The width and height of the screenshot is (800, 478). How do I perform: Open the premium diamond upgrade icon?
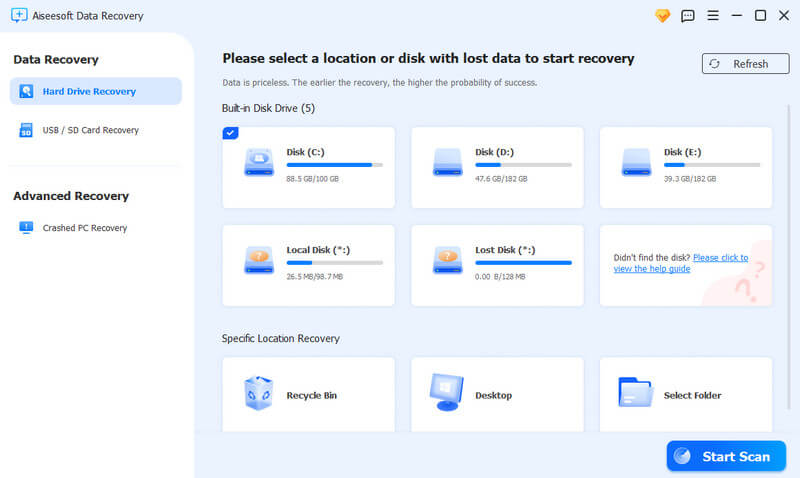point(662,16)
